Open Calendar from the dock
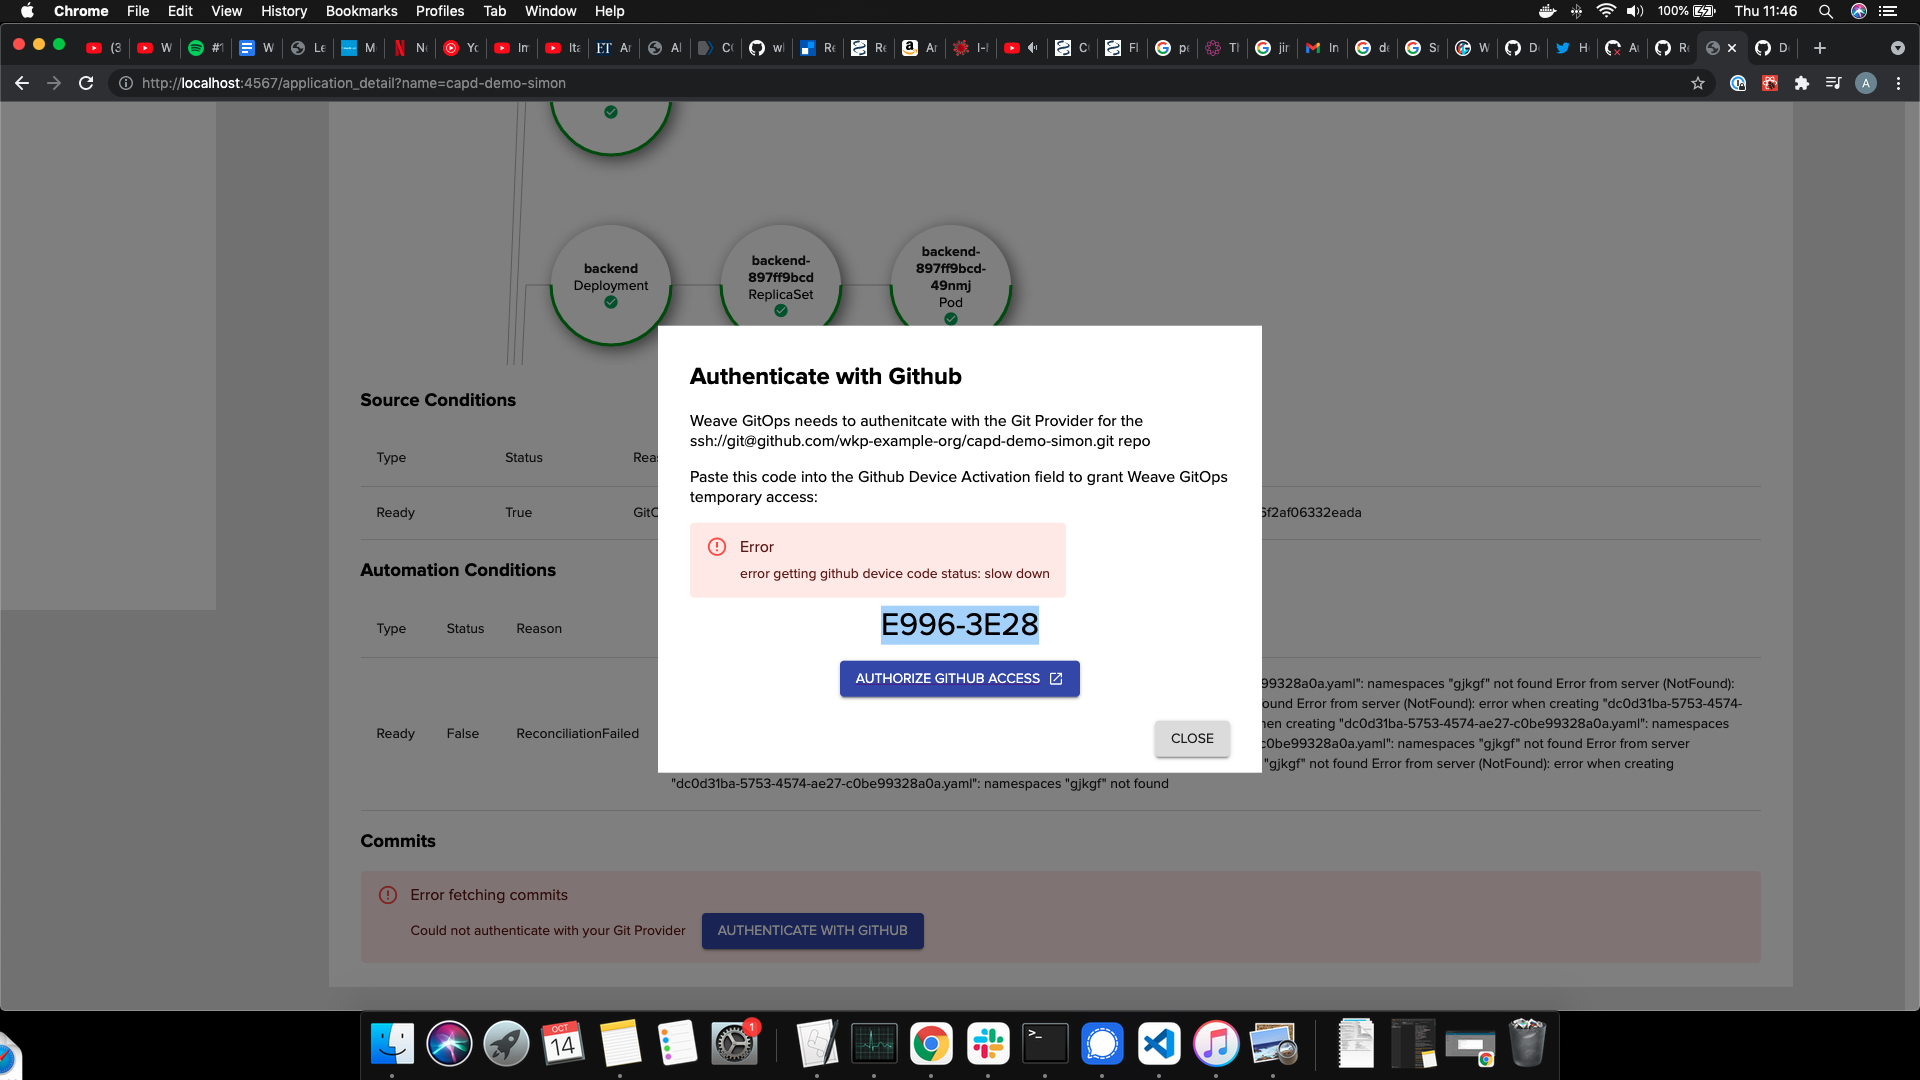1920x1080 pixels. click(563, 1044)
